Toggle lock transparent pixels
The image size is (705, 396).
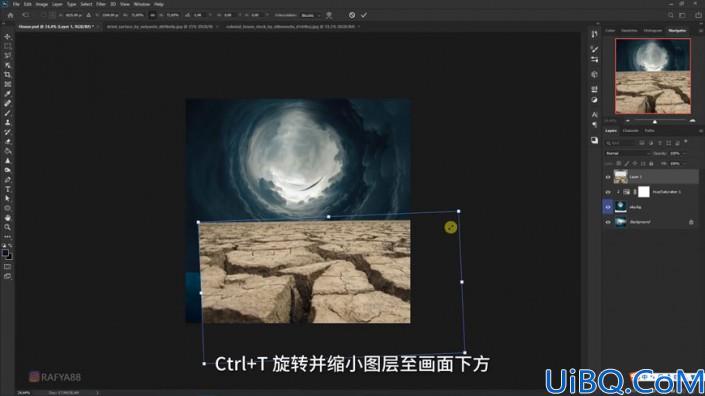click(619, 164)
